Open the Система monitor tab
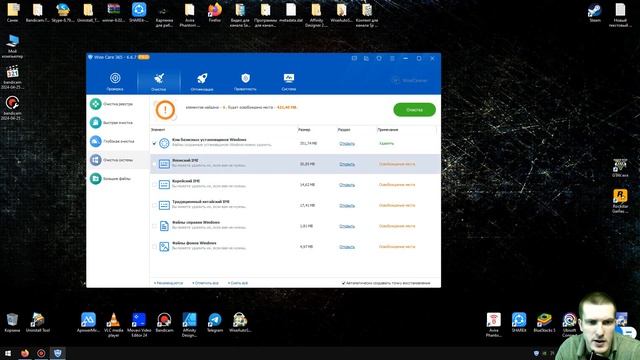Image resolution: width=640 pixels, height=360 pixels. point(289,81)
